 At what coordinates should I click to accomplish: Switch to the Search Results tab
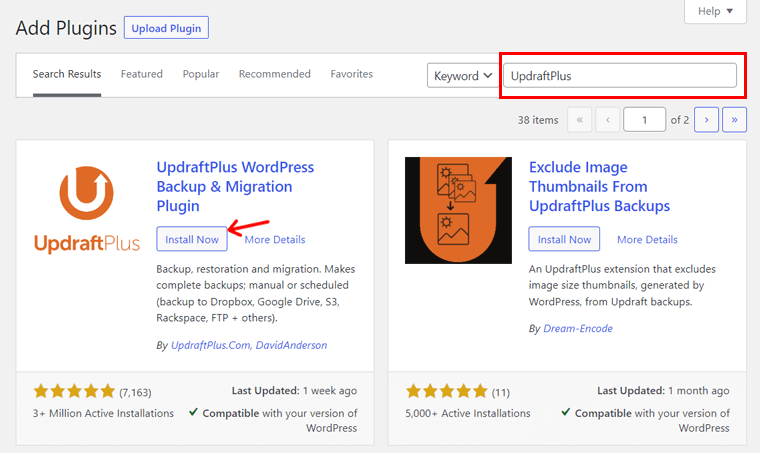67,74
